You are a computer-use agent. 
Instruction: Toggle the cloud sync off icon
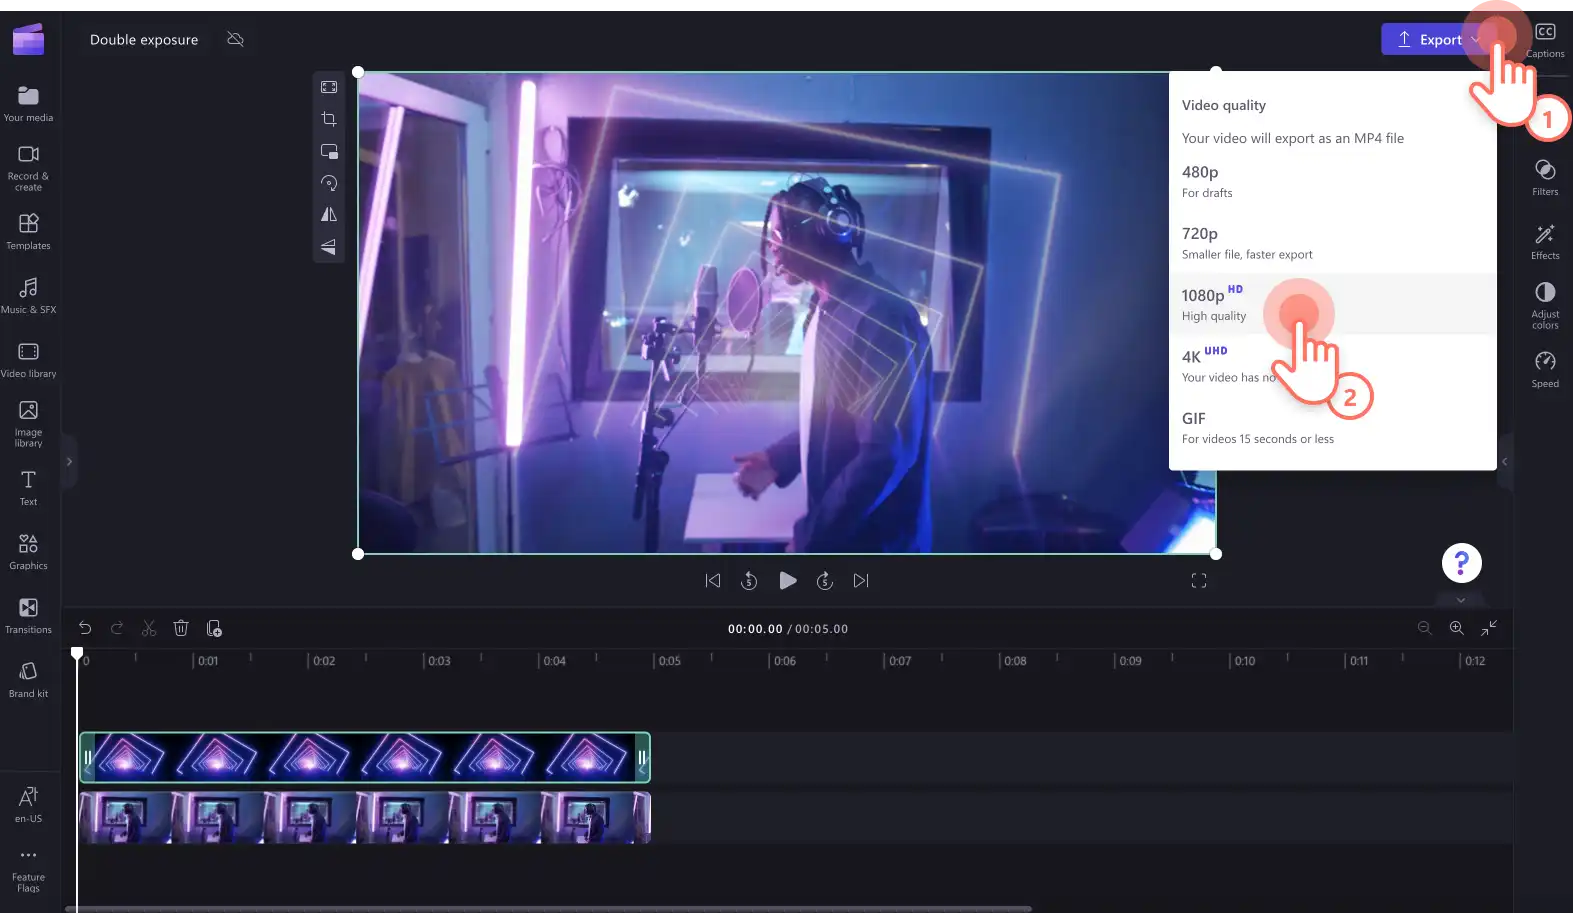(x=236, y=39)
